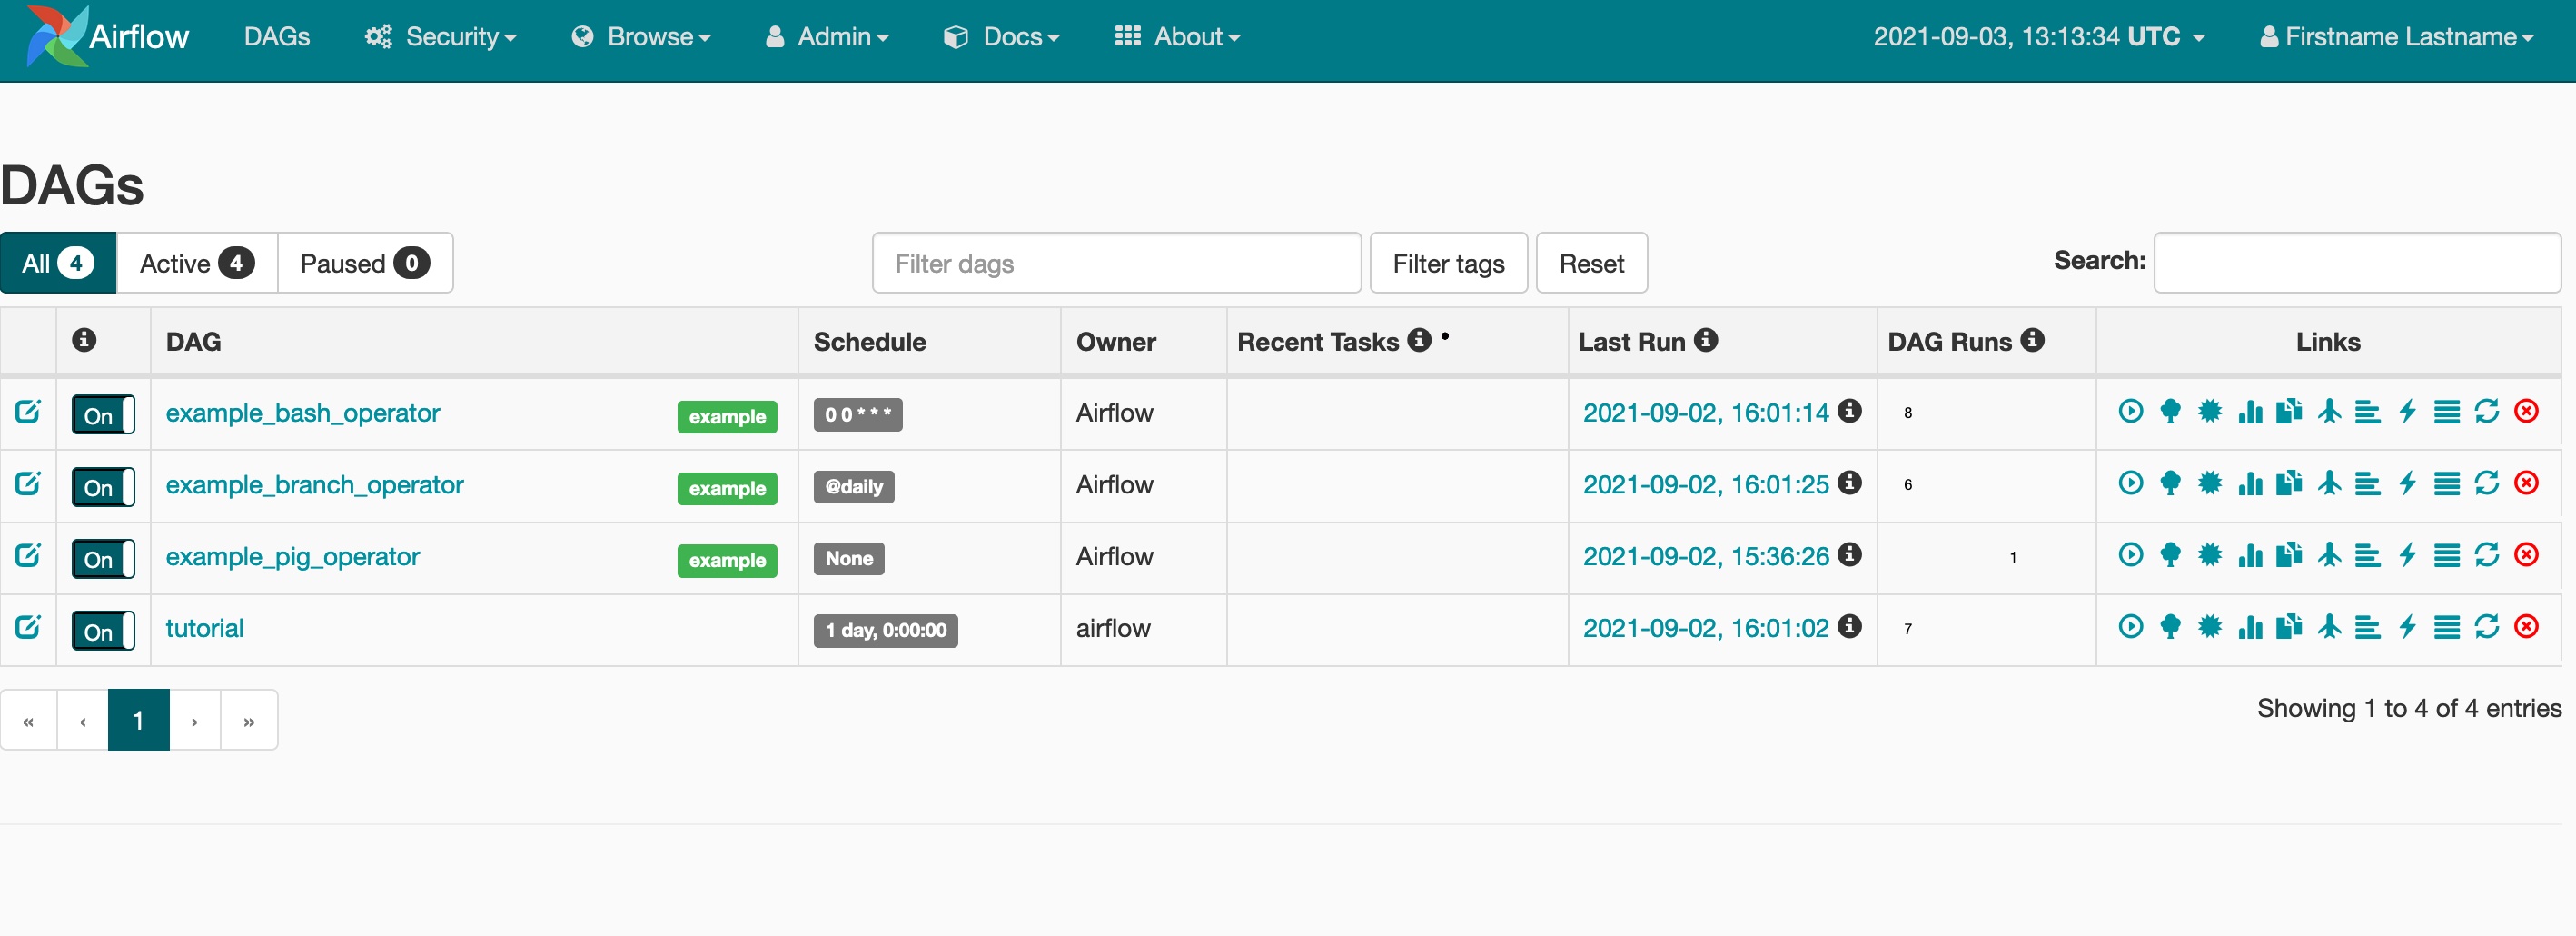This screenshot has width=2576, height=936.
Task: Show info for example_bash_operator last run
Action: pyautogui.click(x=1850, y=411)
